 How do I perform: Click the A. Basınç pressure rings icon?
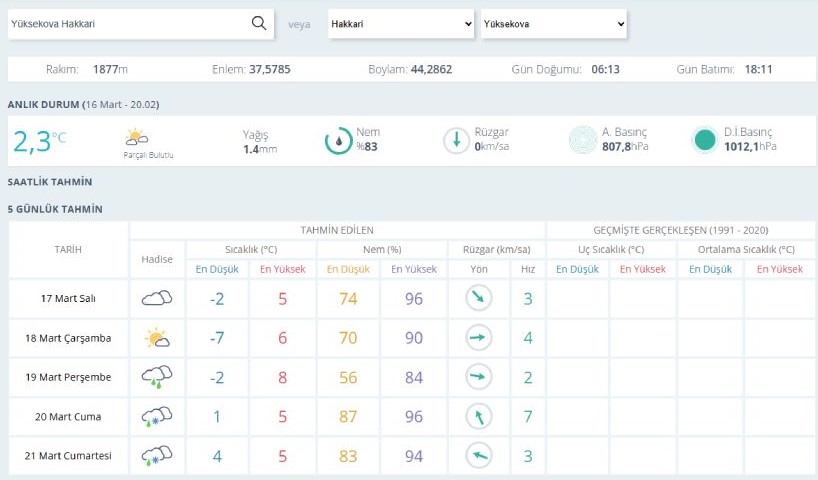582,141
